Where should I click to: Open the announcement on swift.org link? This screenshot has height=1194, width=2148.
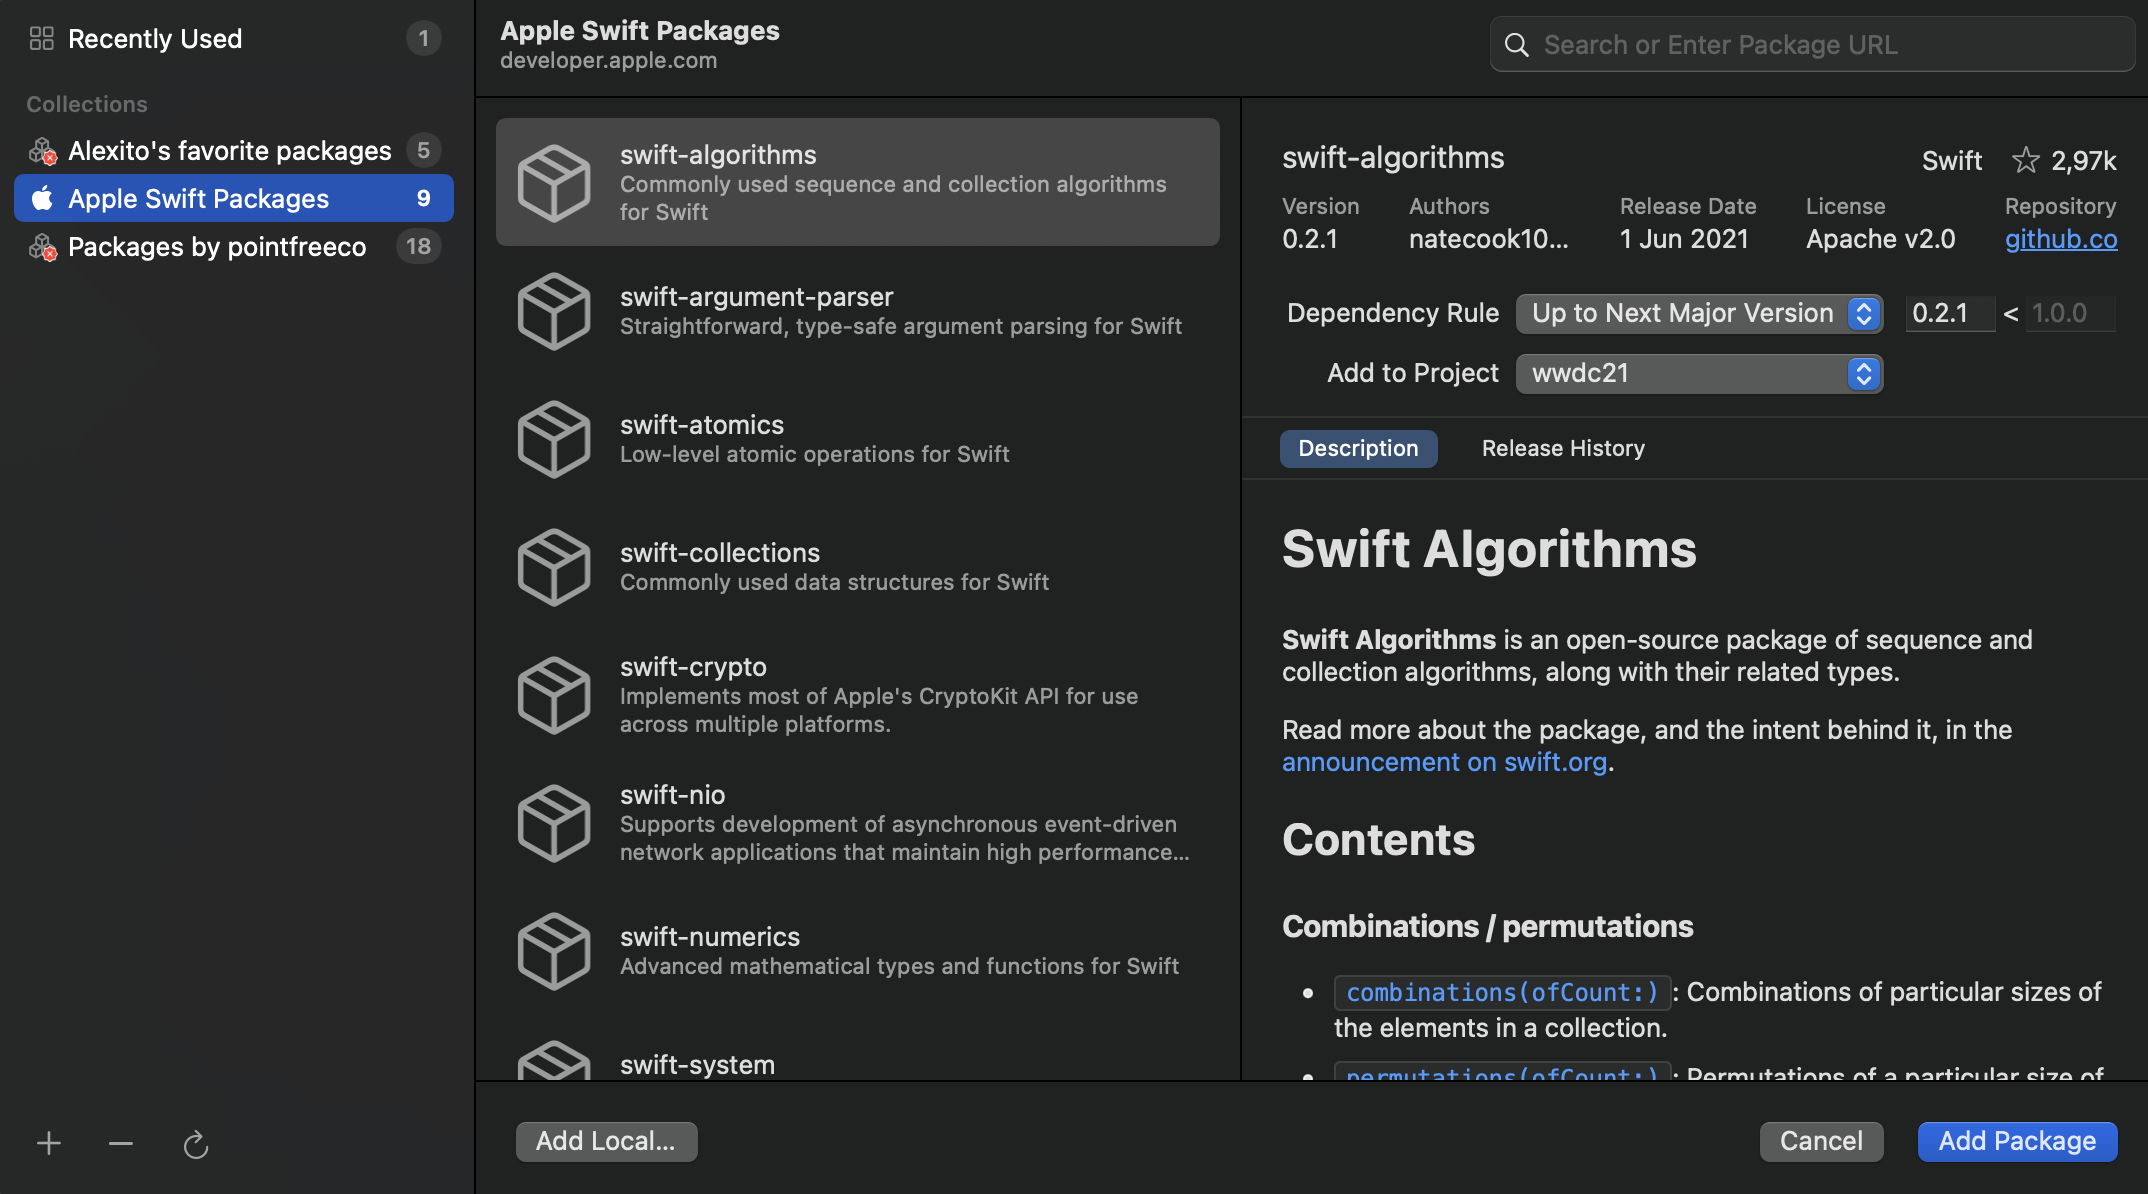click(x=1445, y=761)
